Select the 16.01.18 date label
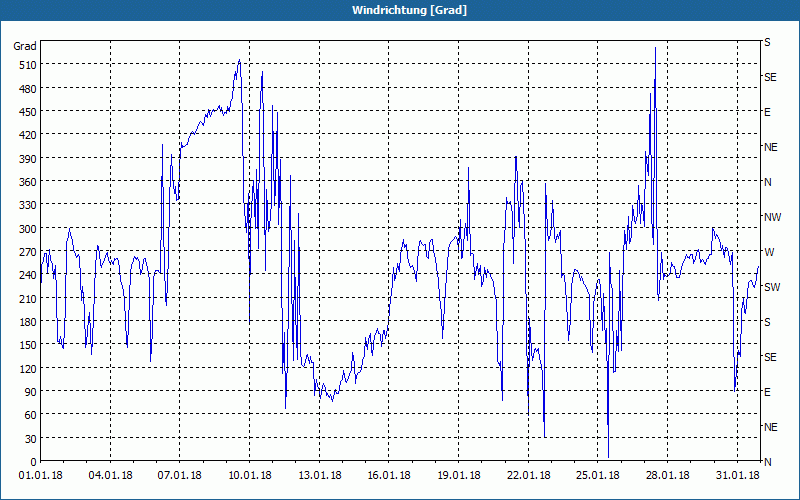Image resolution: width=800 pixels, height=500 pixels. pyautogui.click(x=389, y=476)
